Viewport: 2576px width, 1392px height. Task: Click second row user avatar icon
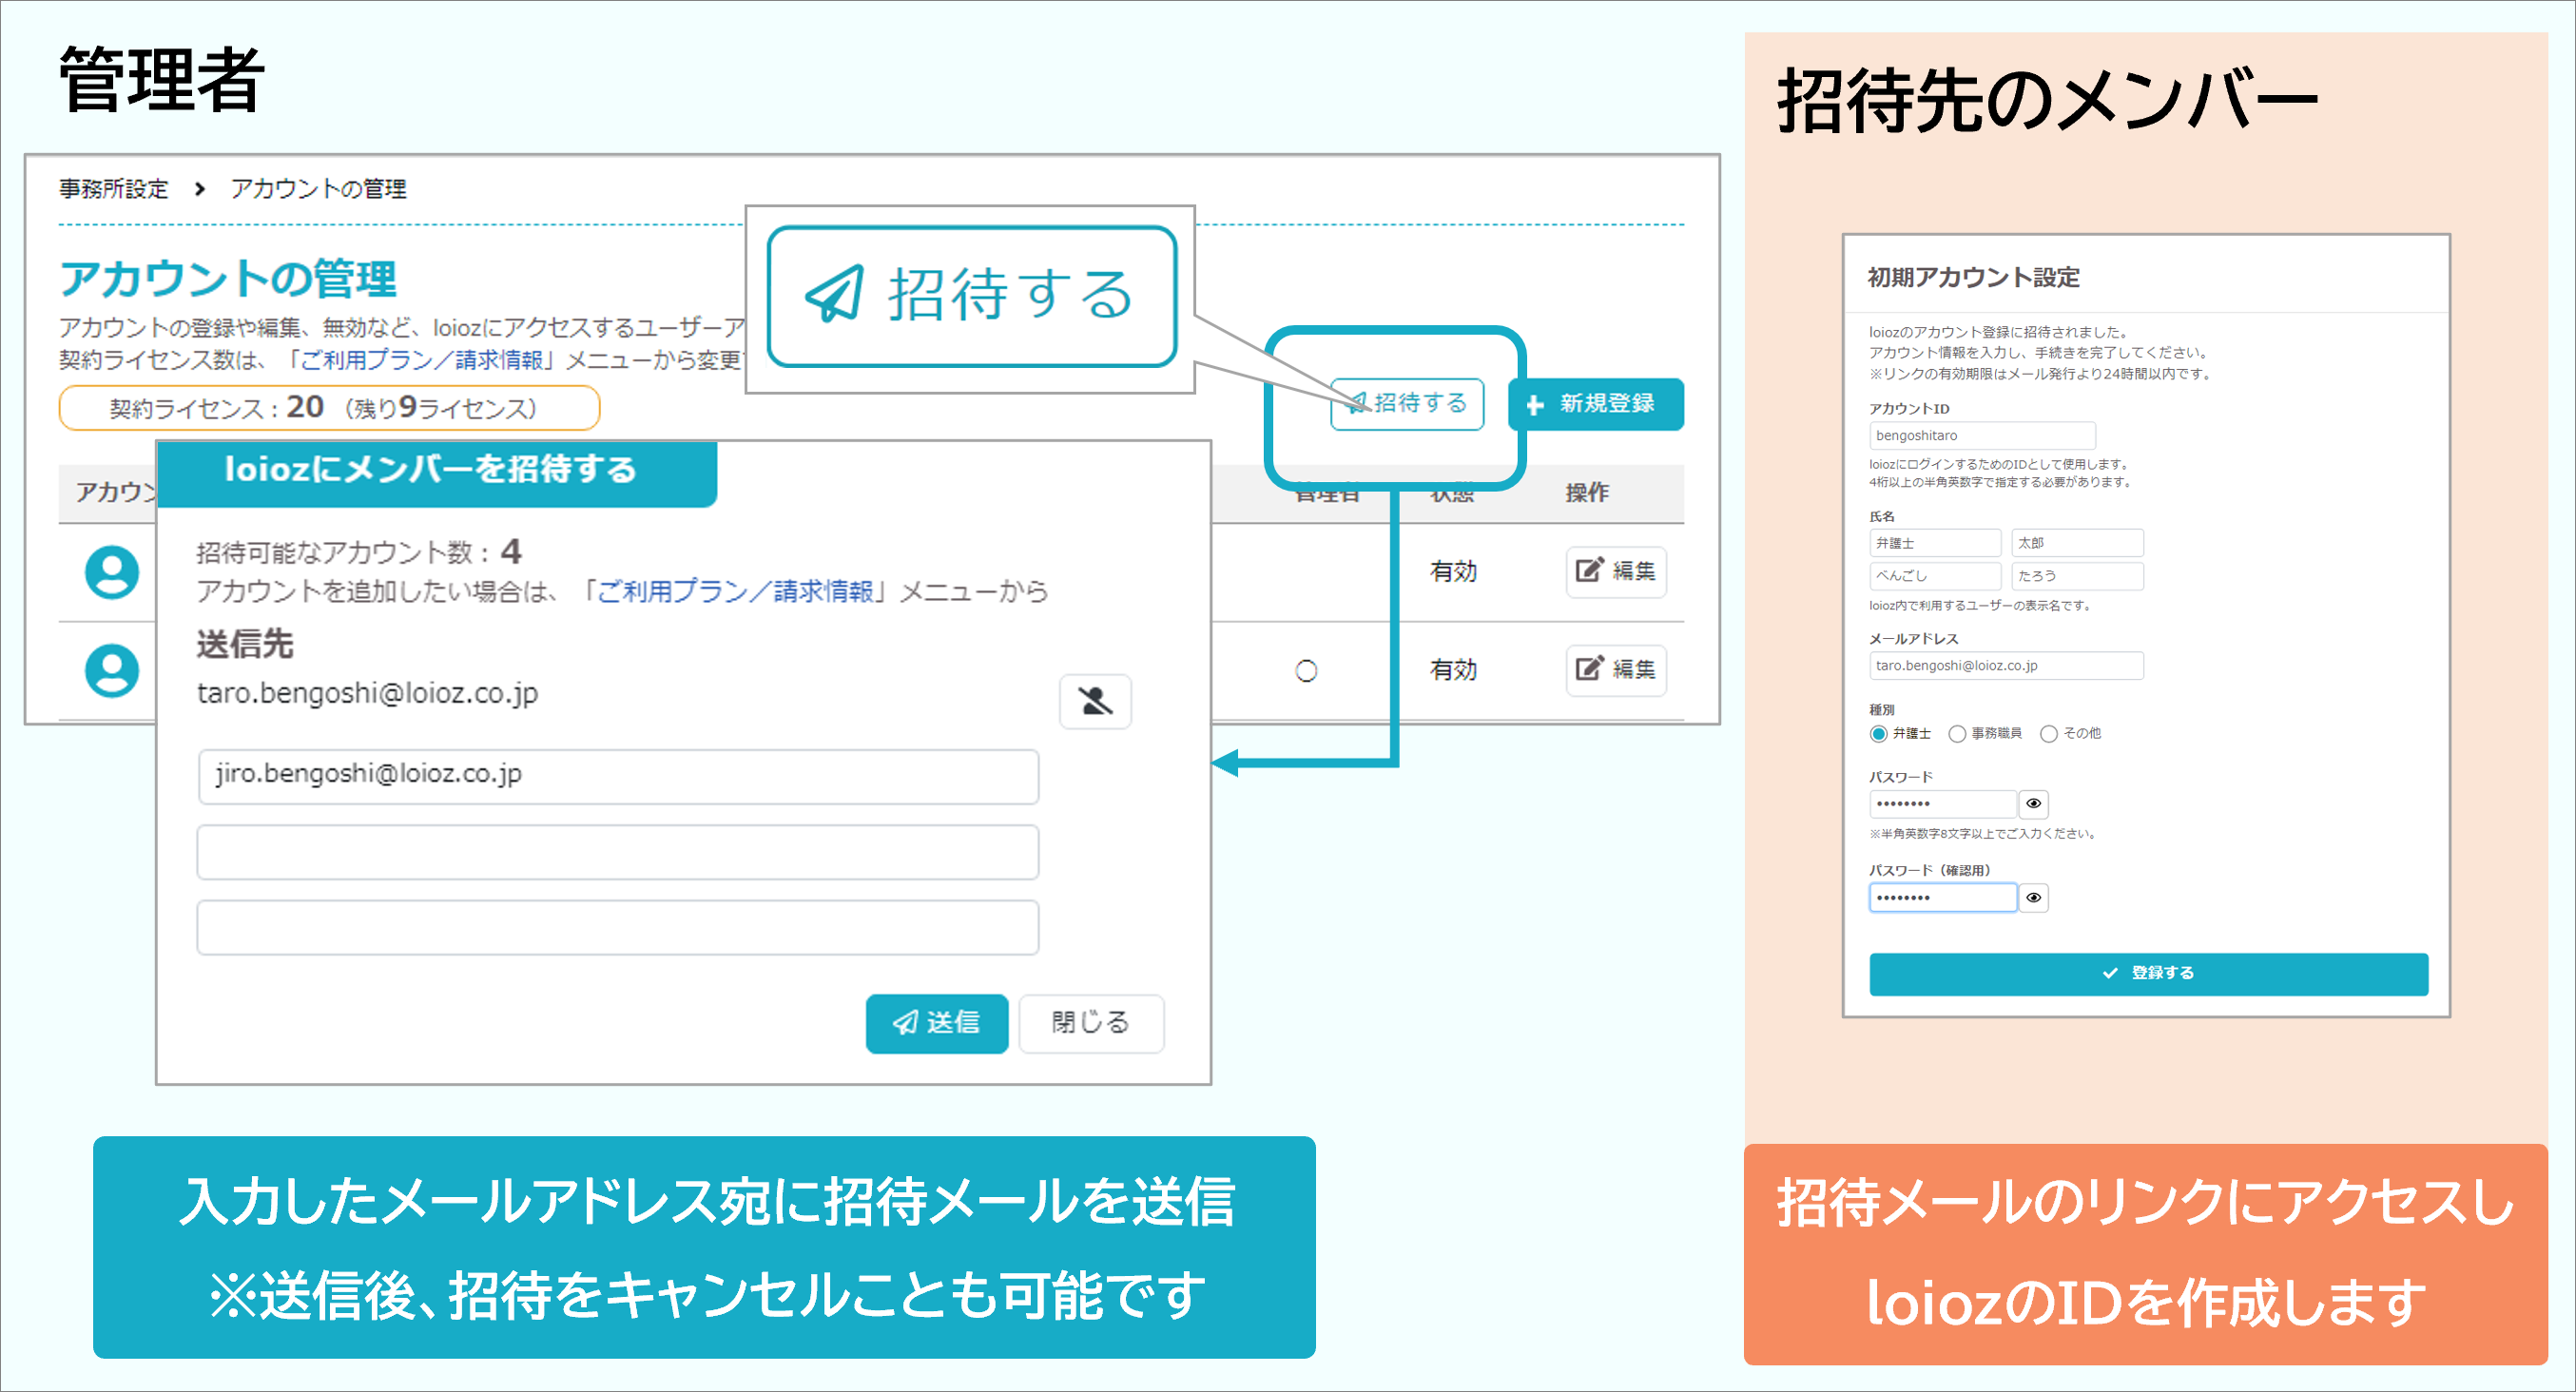pos(112,670)
